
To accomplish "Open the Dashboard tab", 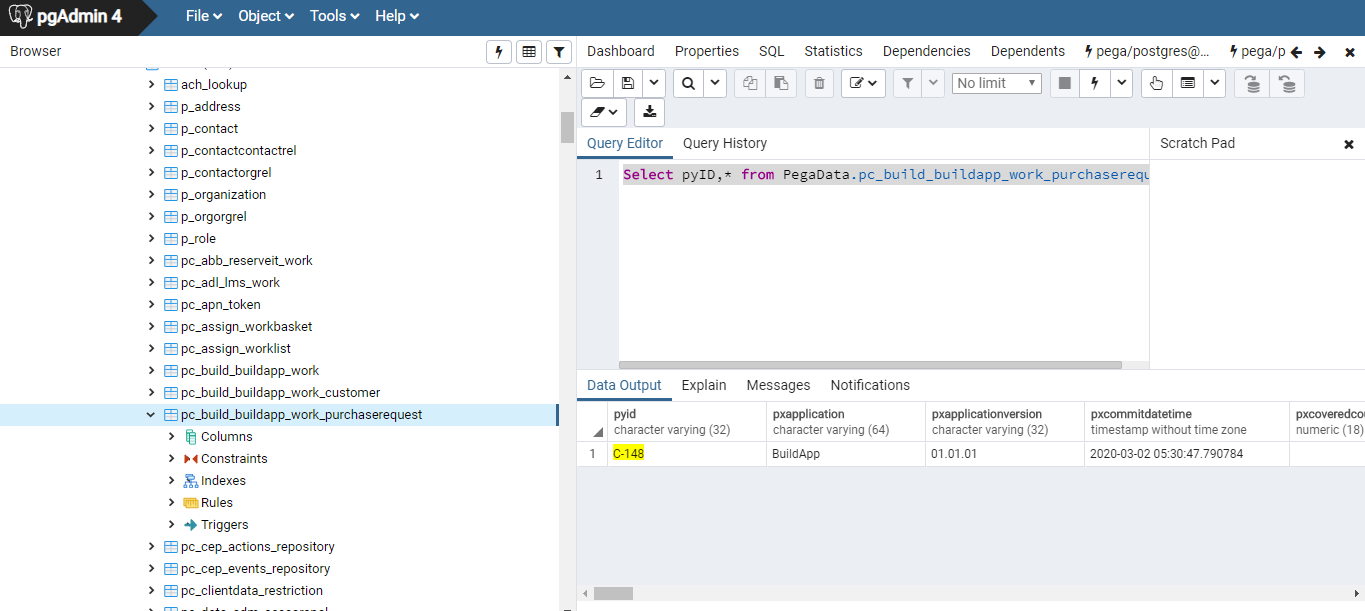I will pyautogui.click(x=620, y=50).
